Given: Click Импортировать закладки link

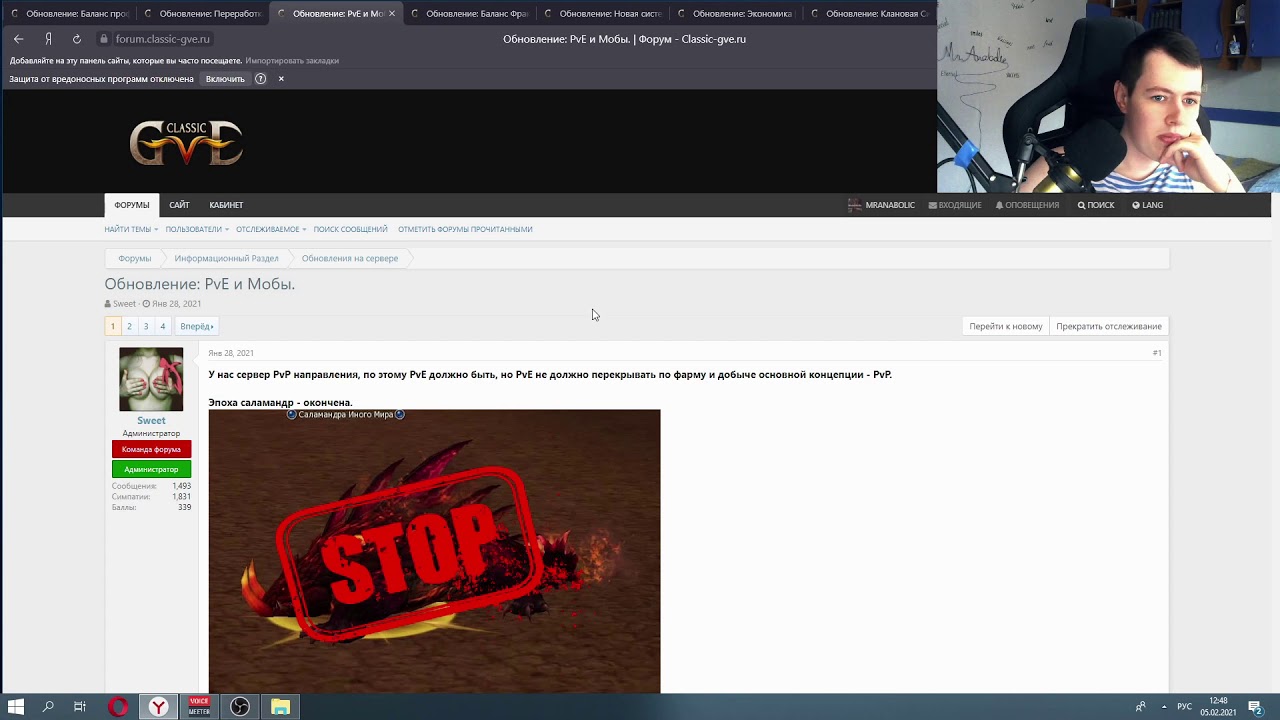Looking at the screenshot, I should tap(292, 61).
